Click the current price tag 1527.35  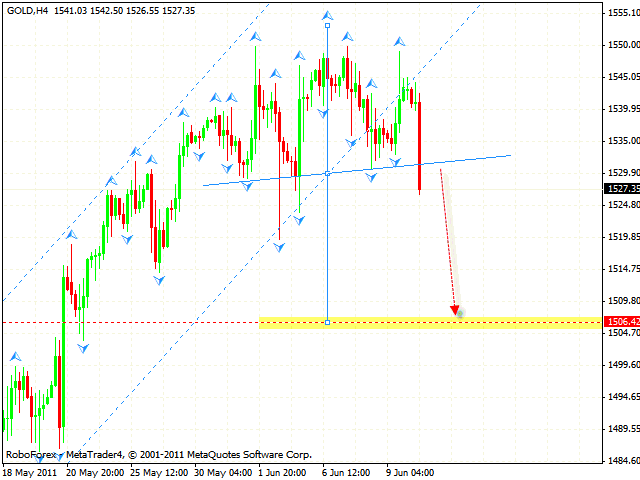(620, 188)
